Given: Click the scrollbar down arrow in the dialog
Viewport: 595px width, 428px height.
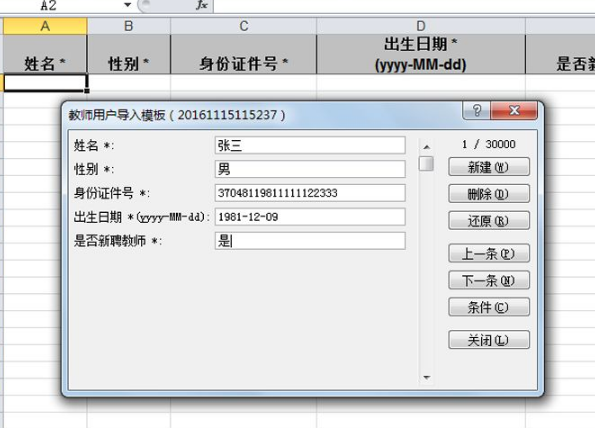Looking at the screenshot, I should (427, 378).
